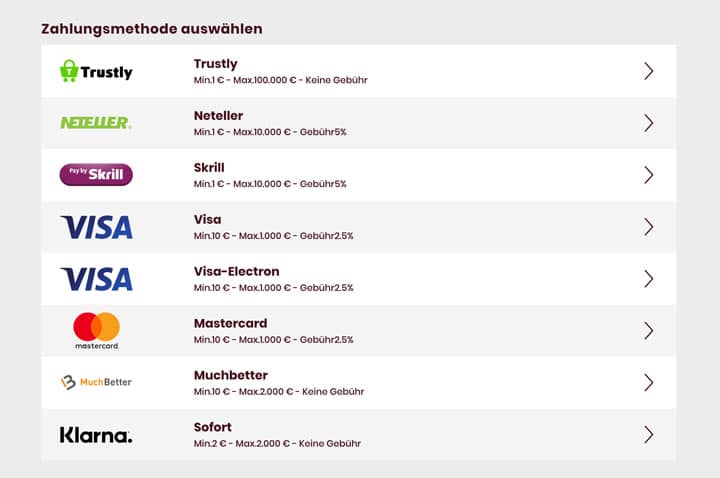
Task: Click the Visa logo beside Visa-Electron
Action: click(96, 279)
